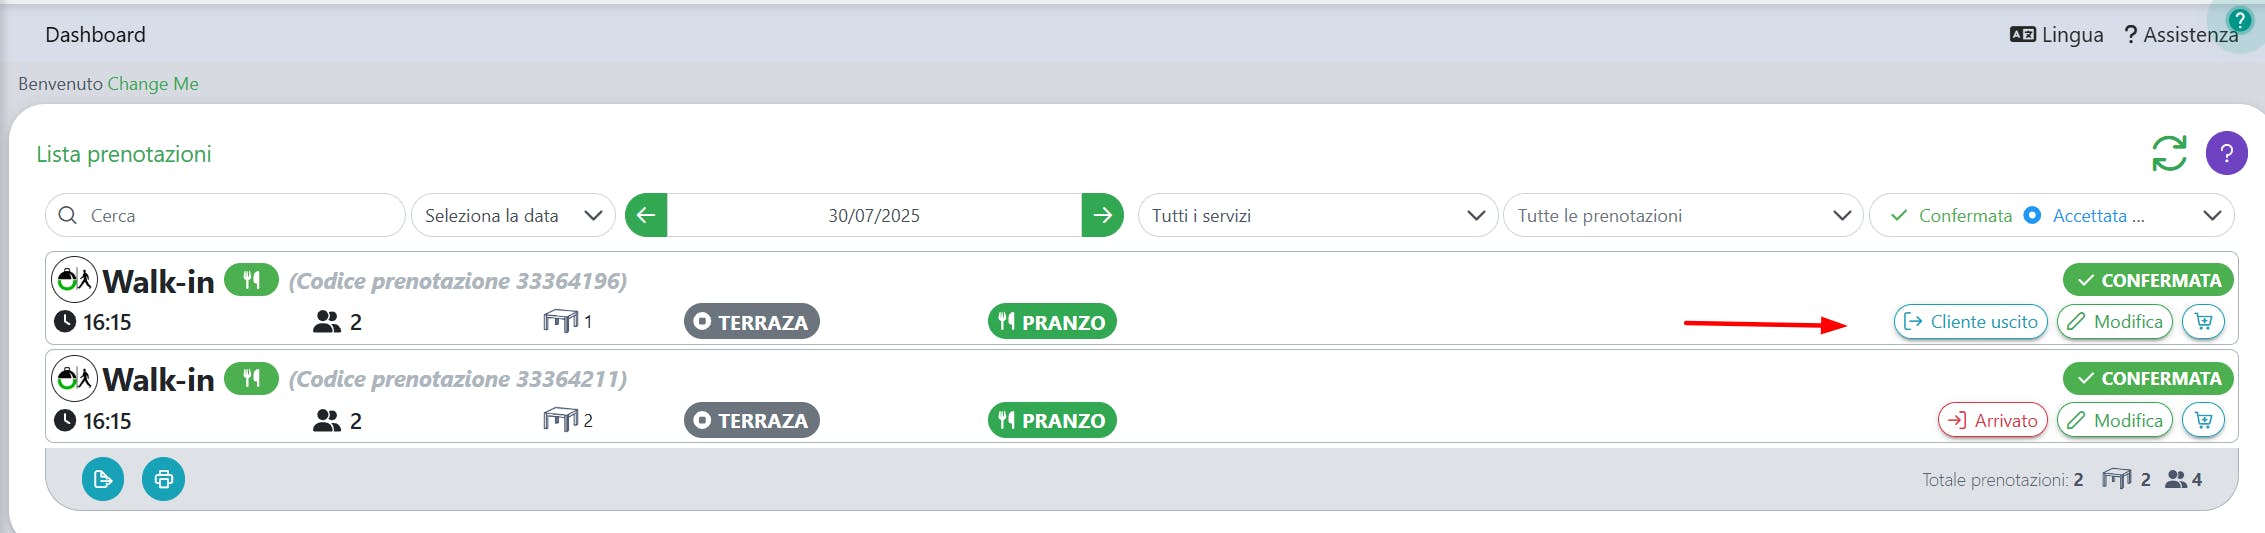Viewport: 2265px width, 533px height.
Task: Open the purple question mark help button
Action: click(2226, 153)
